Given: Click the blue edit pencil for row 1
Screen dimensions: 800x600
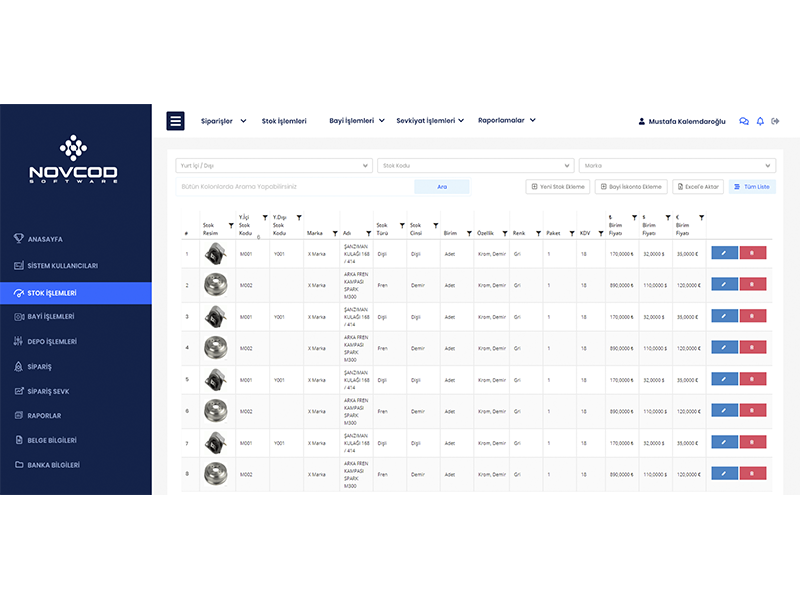Looking at the screenshot, I should (724, 254).
